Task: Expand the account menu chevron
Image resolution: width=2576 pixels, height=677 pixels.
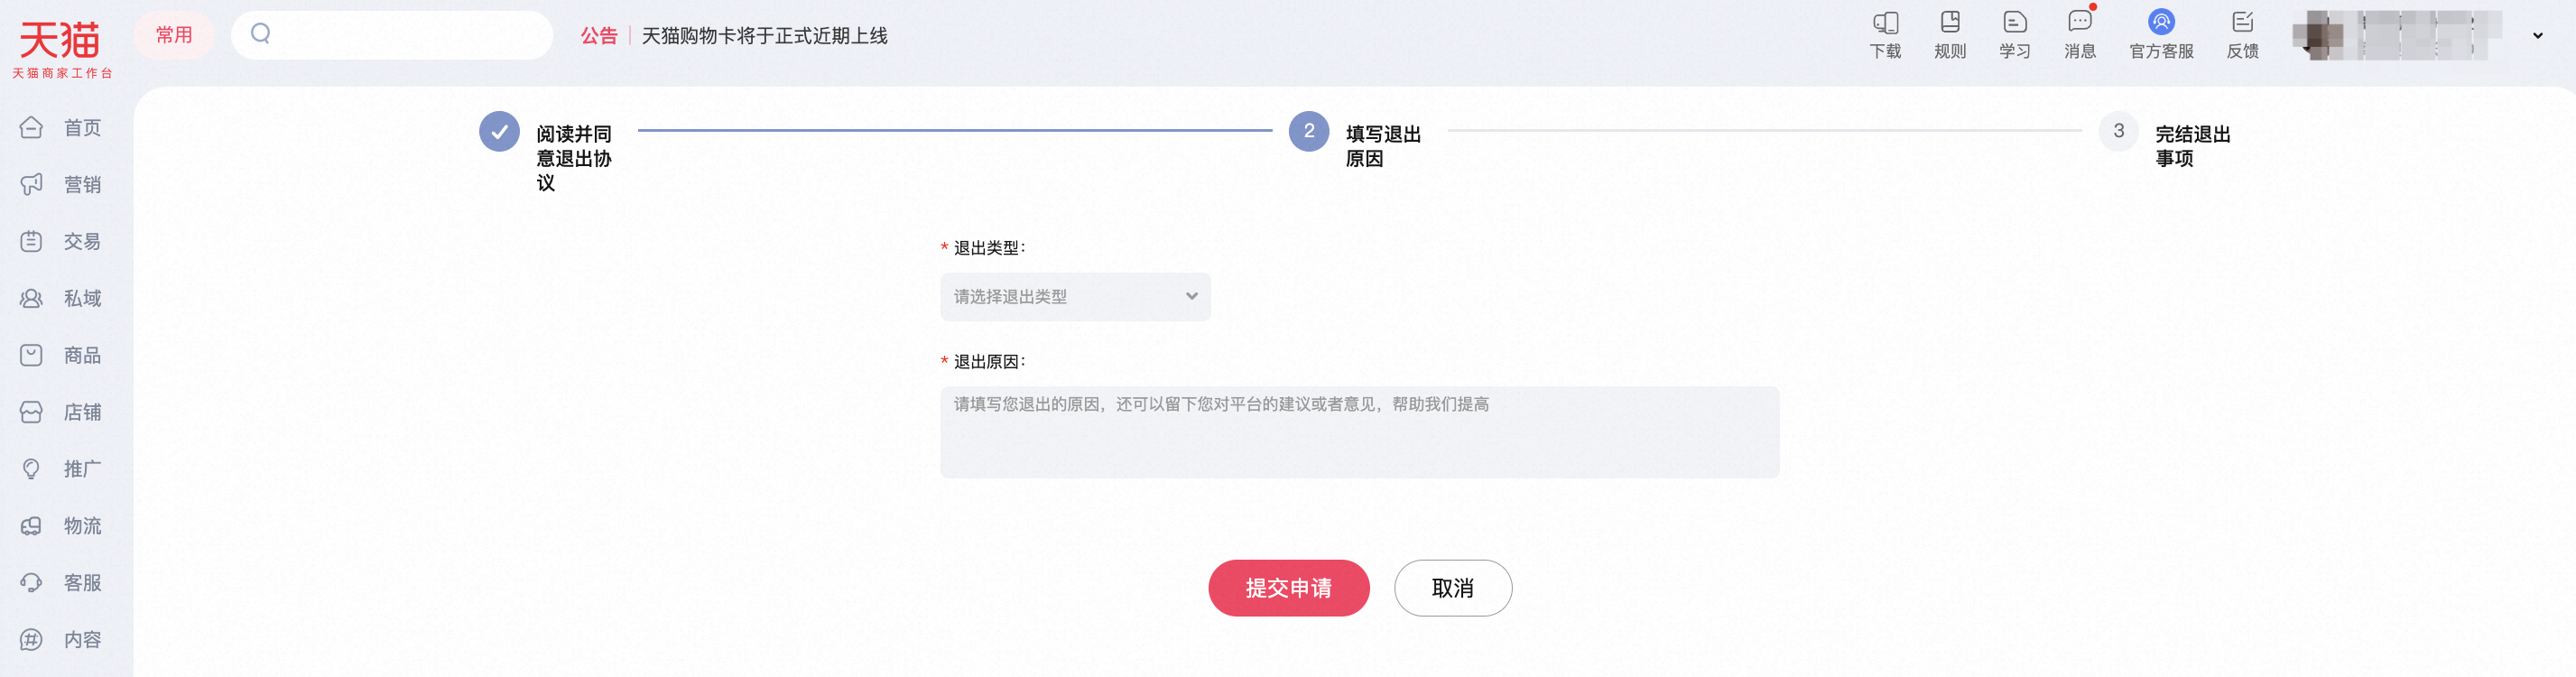Action: point(2537,35)
